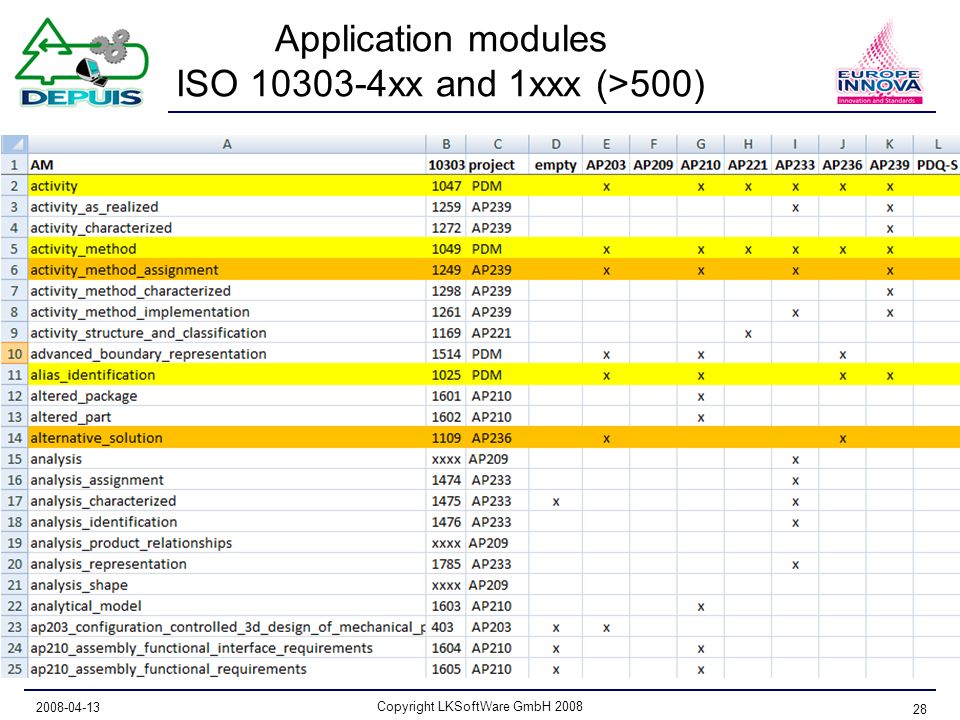Click the 'activity_method_assignment' cell
Screen dimensions: 960x720
(227, 270)
